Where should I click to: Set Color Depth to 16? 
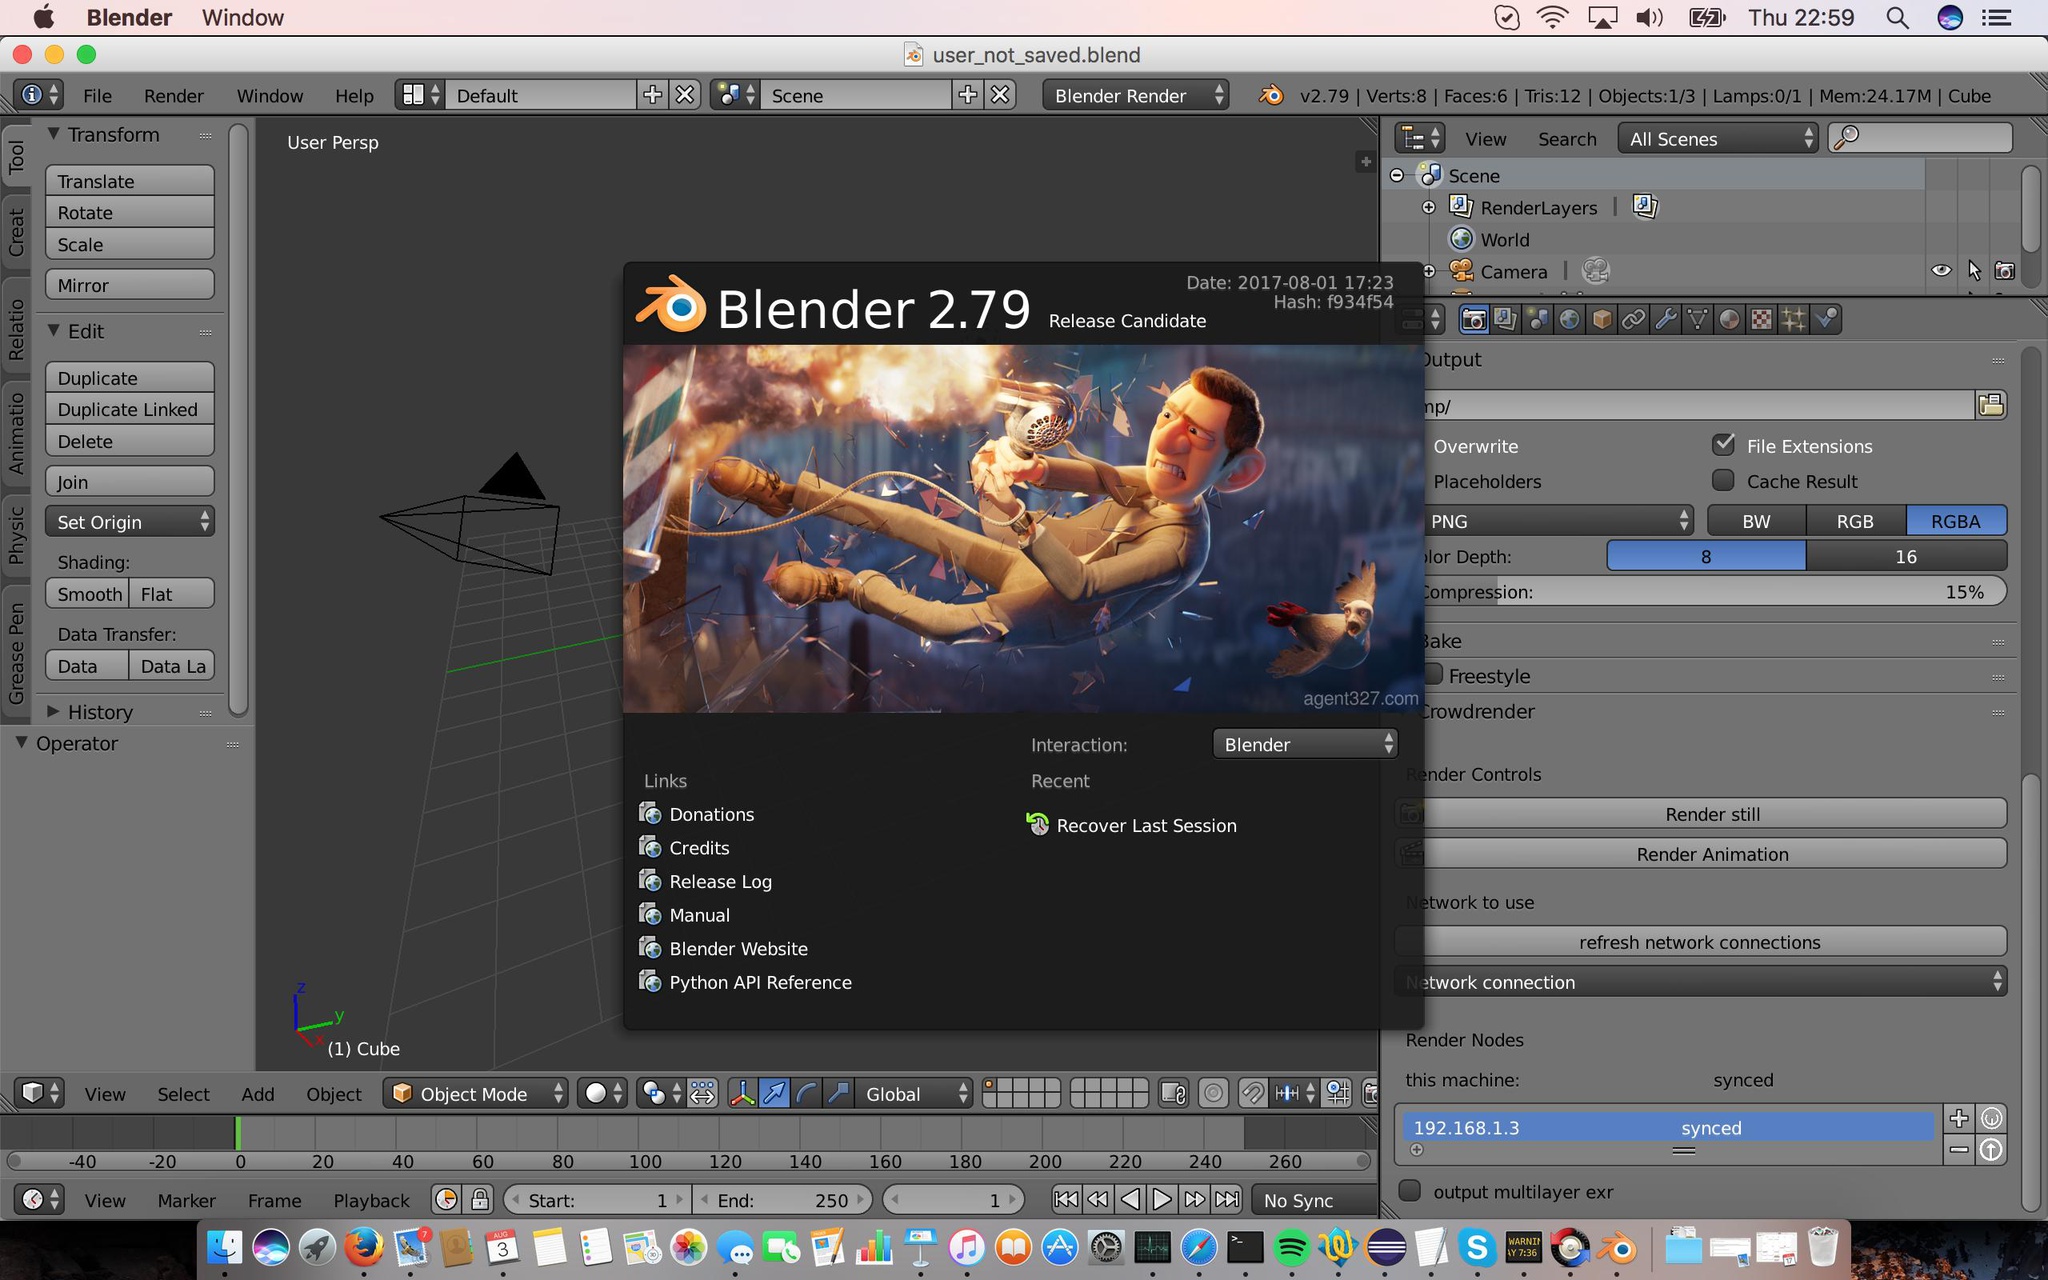click(x=1906, y=556)
